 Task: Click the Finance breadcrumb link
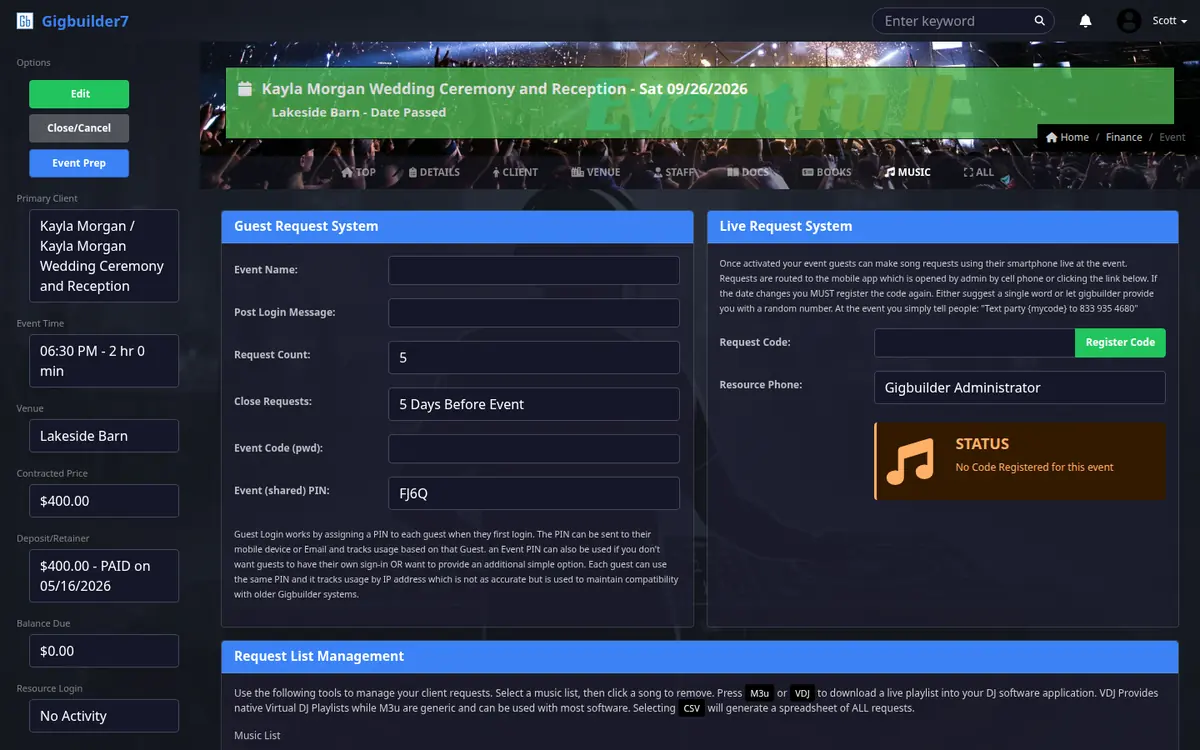pyautogui.click(x=1124, y=137)
